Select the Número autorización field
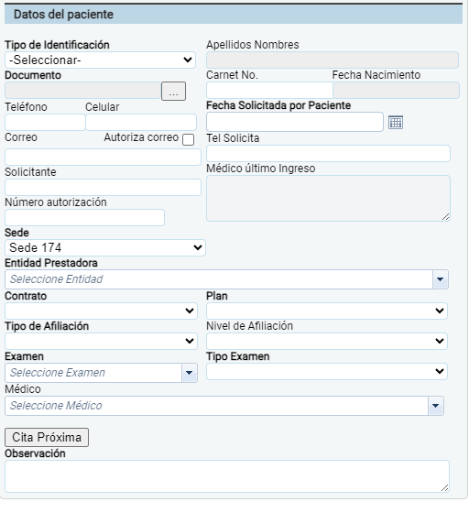The height and width of the screenshot is (513, 469). coord(85,218)
